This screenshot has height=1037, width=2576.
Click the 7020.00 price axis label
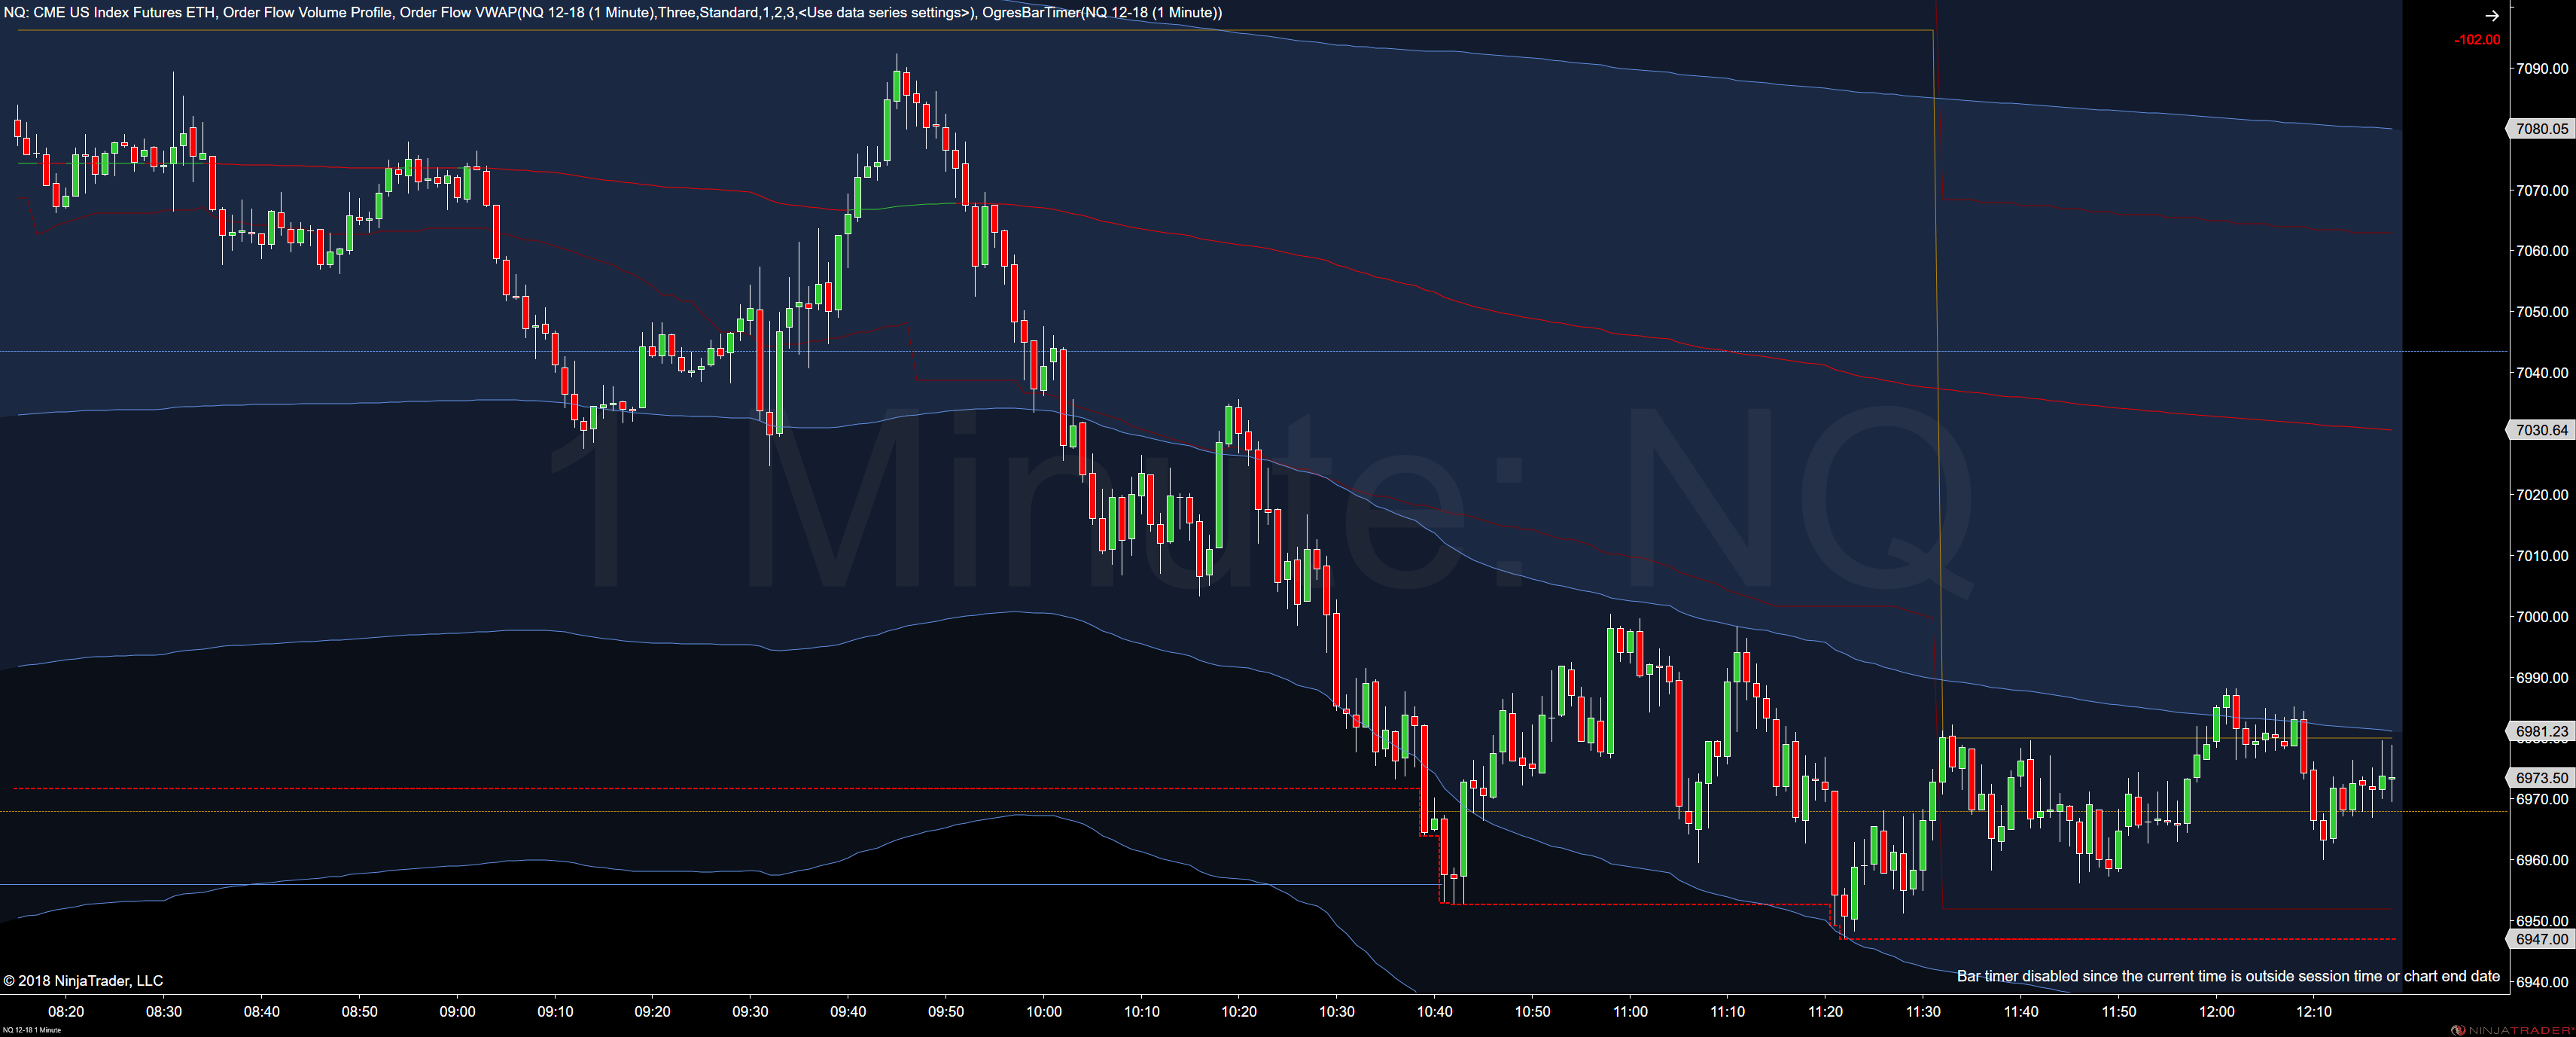2541,495
